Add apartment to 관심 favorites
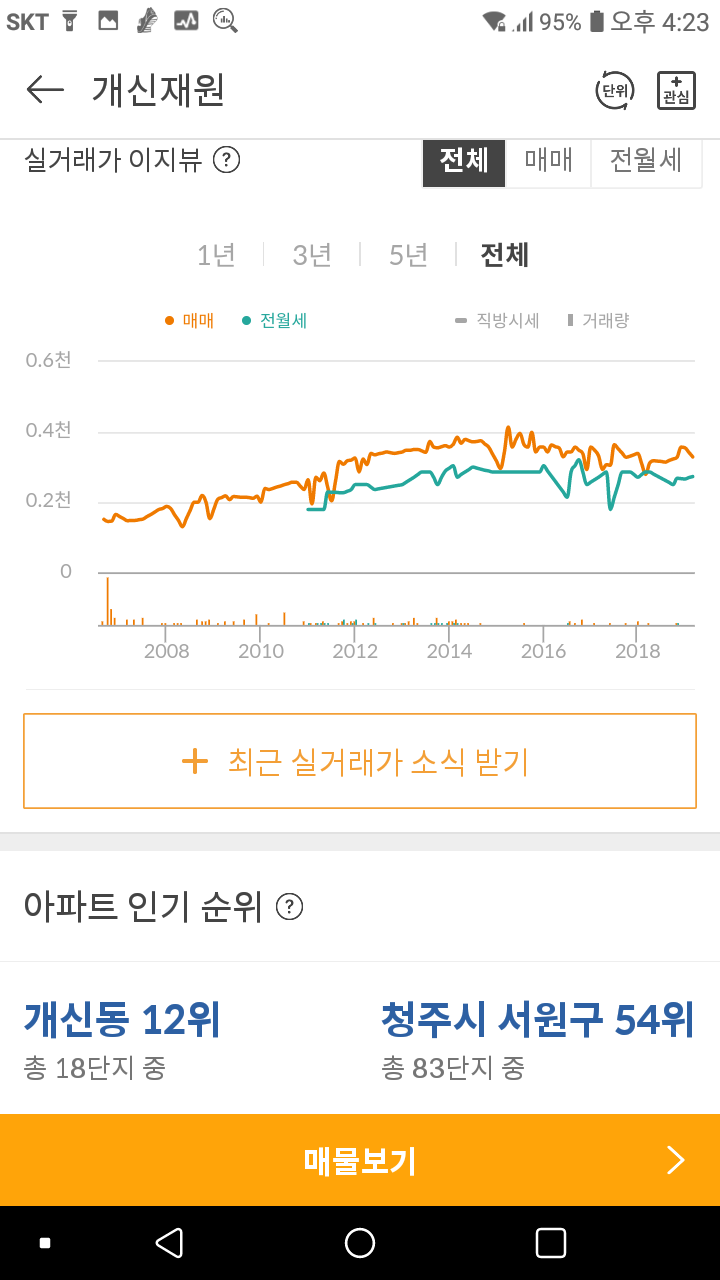The height and width of the screenshot is (1280, 720). coord(676,90)
